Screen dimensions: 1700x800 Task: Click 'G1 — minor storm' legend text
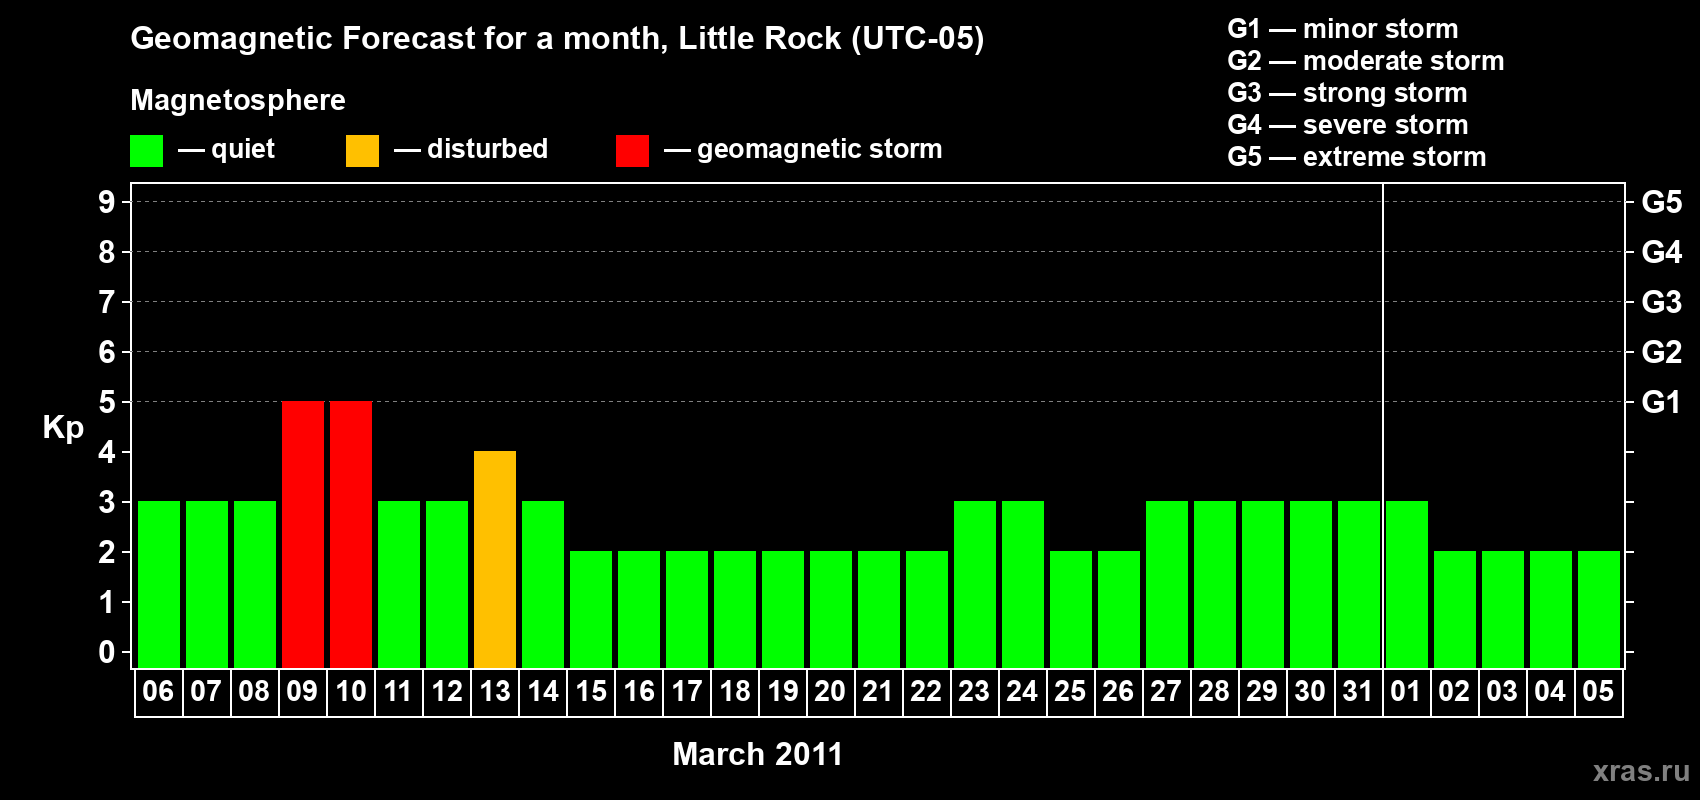pyautogui.click(x=1343, y=29)
